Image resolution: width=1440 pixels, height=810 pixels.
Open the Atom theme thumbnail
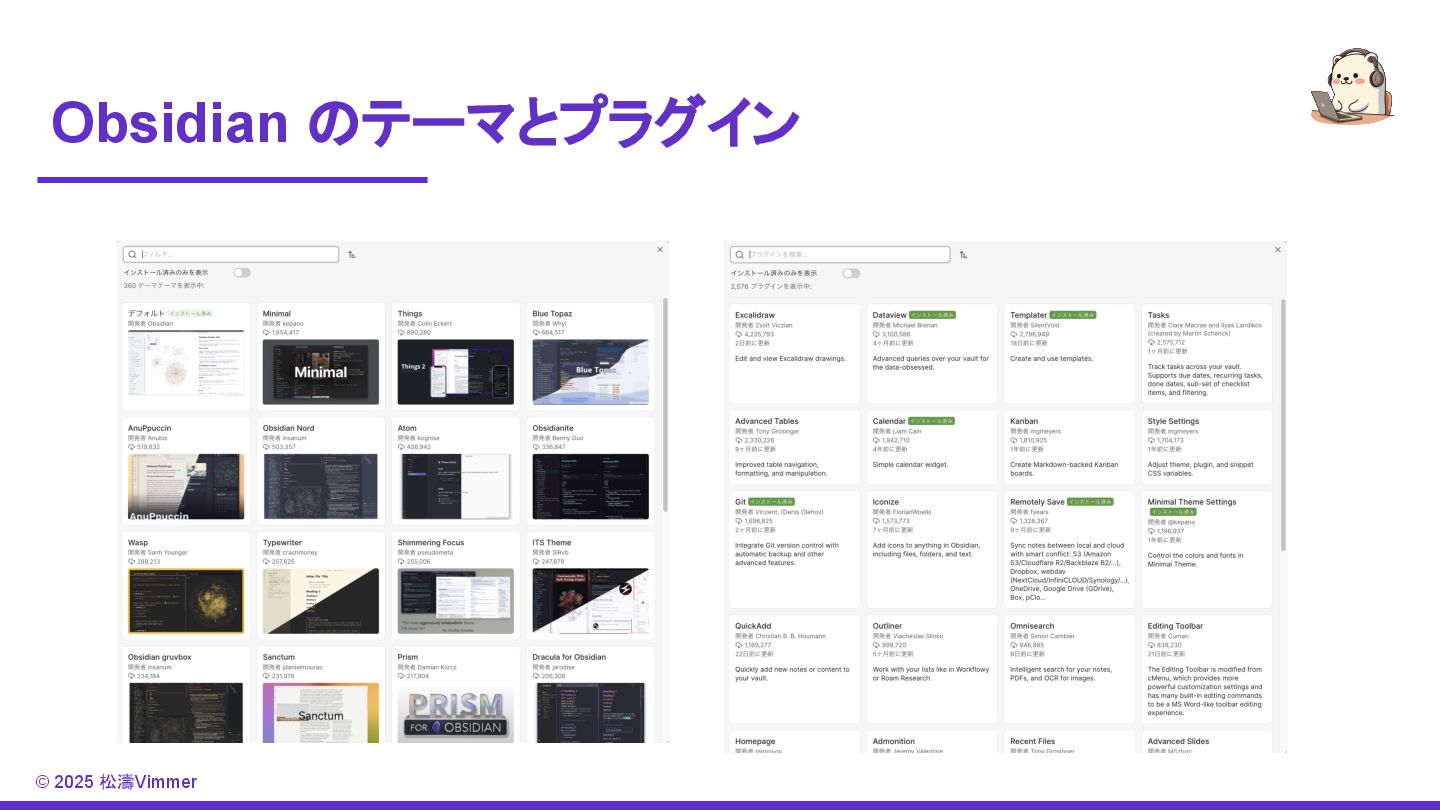[455, 487]
